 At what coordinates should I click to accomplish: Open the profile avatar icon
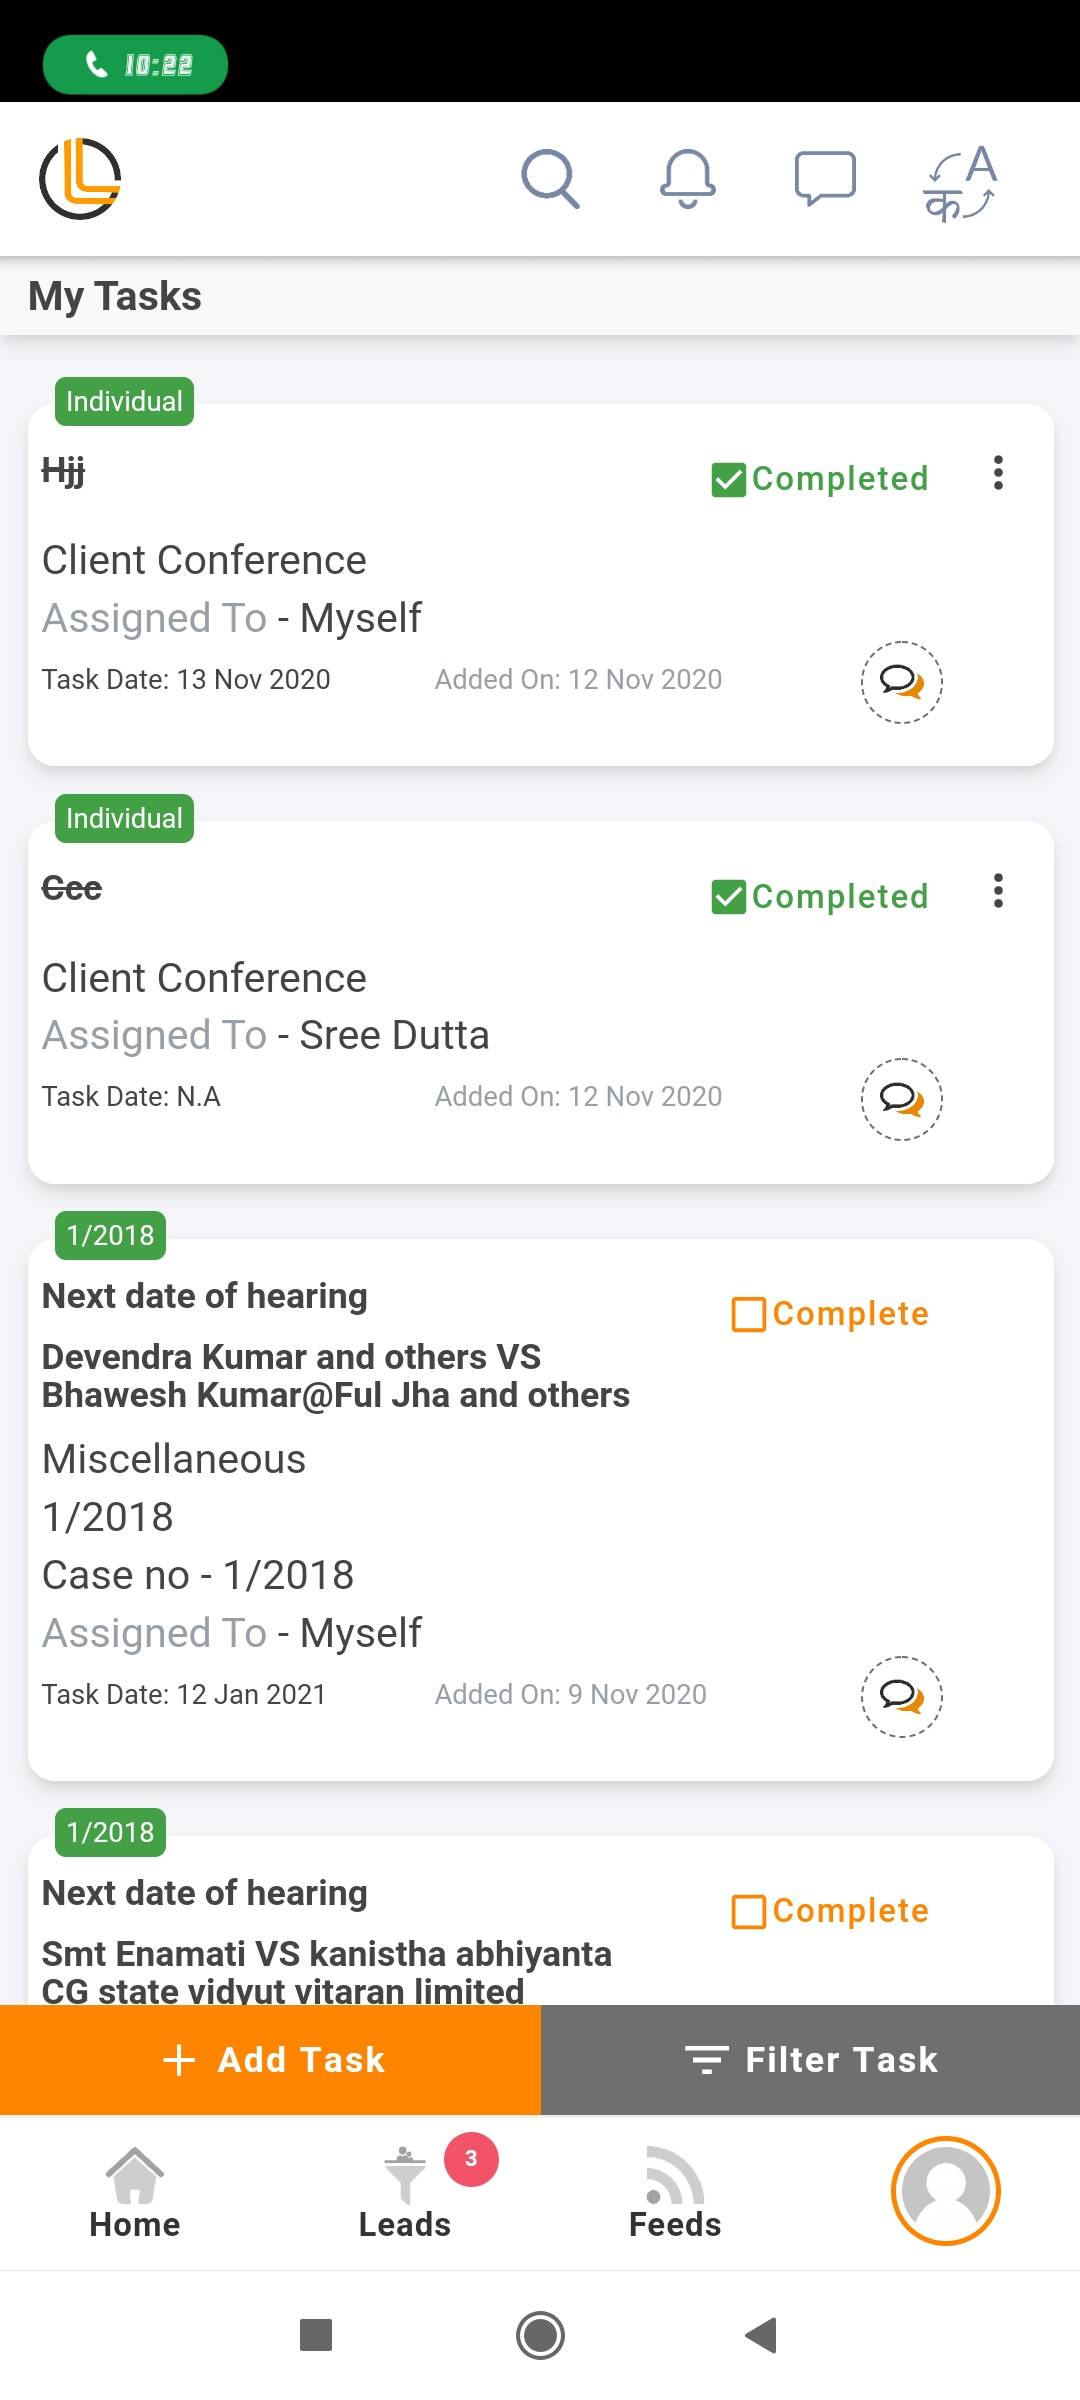pos(945,2190)
